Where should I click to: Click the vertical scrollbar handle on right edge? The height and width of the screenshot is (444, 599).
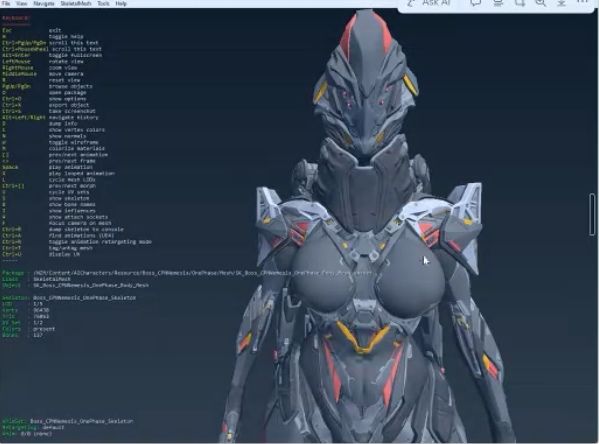coord(592,214)
